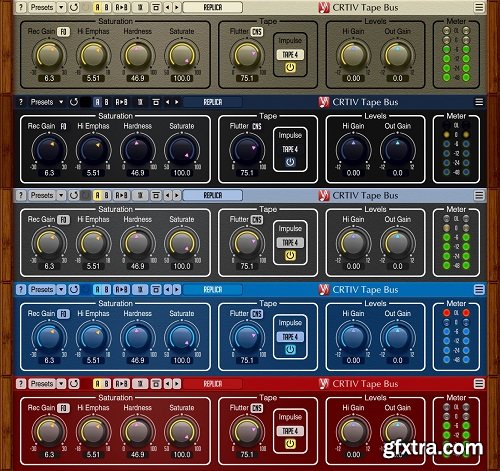This screenshot has height=471, width=500.
Task: Toggle the Impulse power button in the blue instance
Action: [290, 350]
